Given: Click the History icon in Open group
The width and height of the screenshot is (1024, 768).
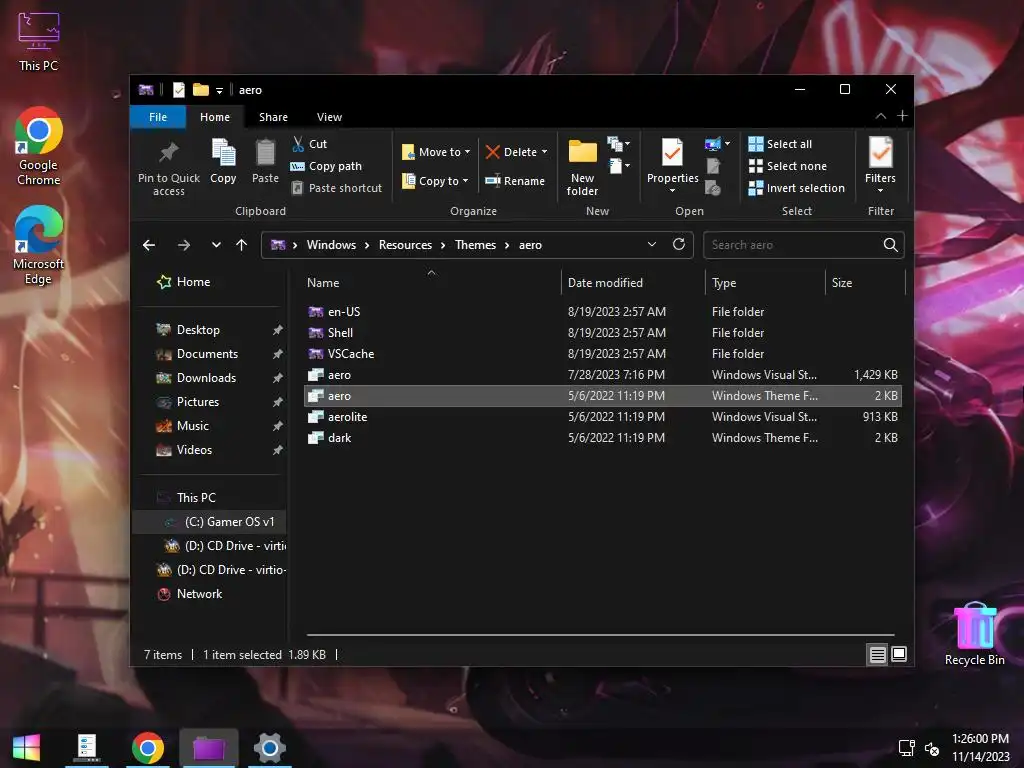Looking at the screenshot, I should click(713, 188).
